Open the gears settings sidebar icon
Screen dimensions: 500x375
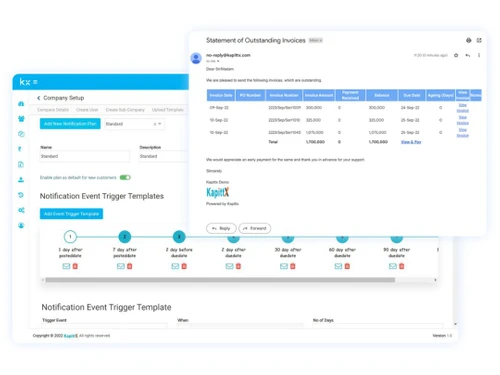(21, 210)
